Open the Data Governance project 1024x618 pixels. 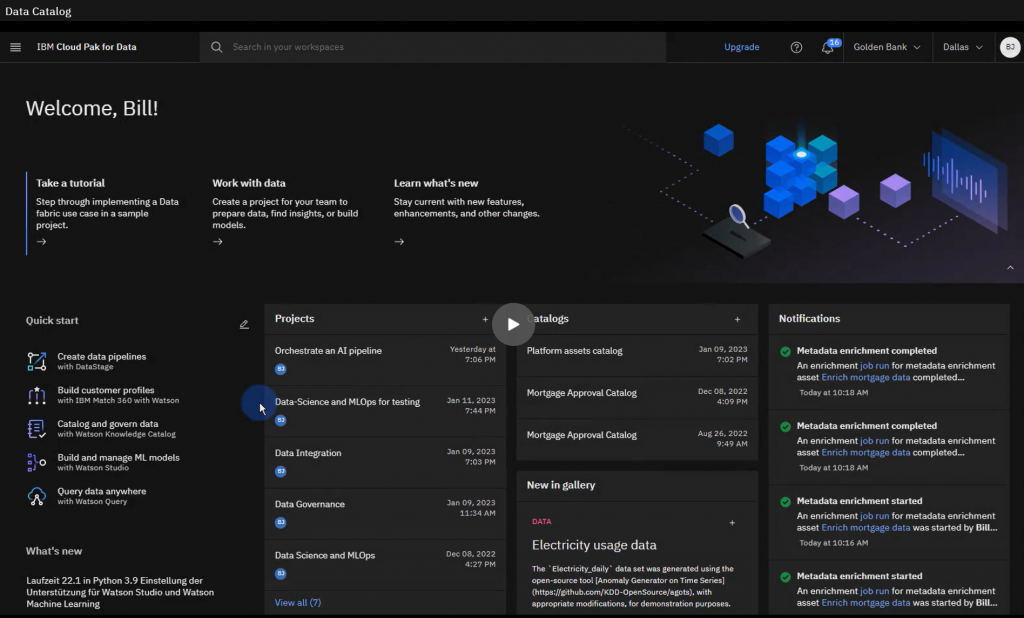click(312, 503)
